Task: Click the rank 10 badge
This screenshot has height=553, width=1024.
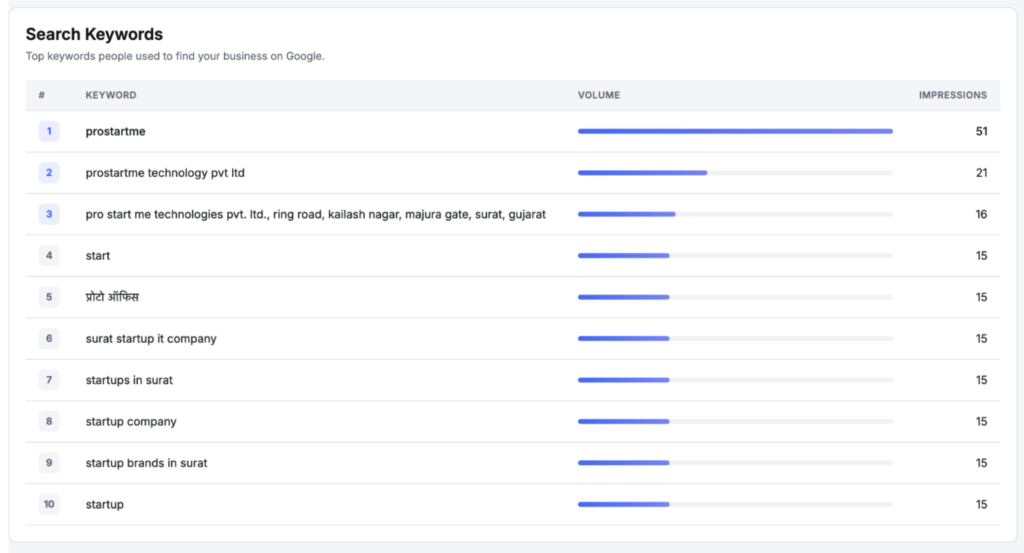Action: [x=49, y=505]
